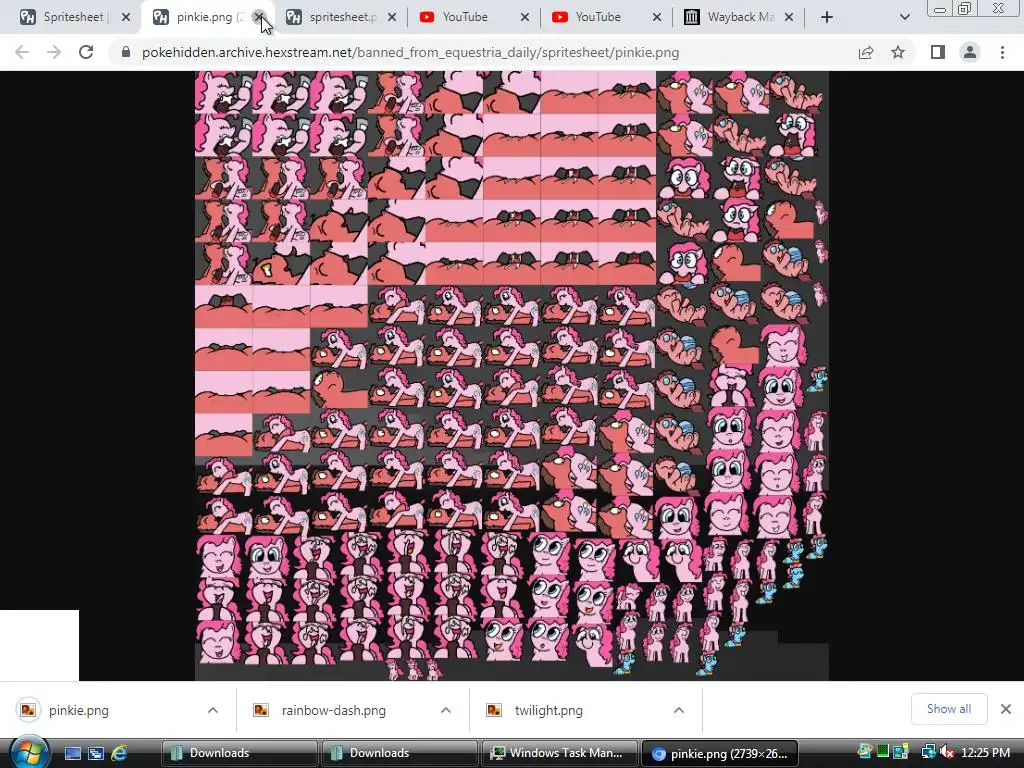Go forward using the browser forward arrow

54,52
